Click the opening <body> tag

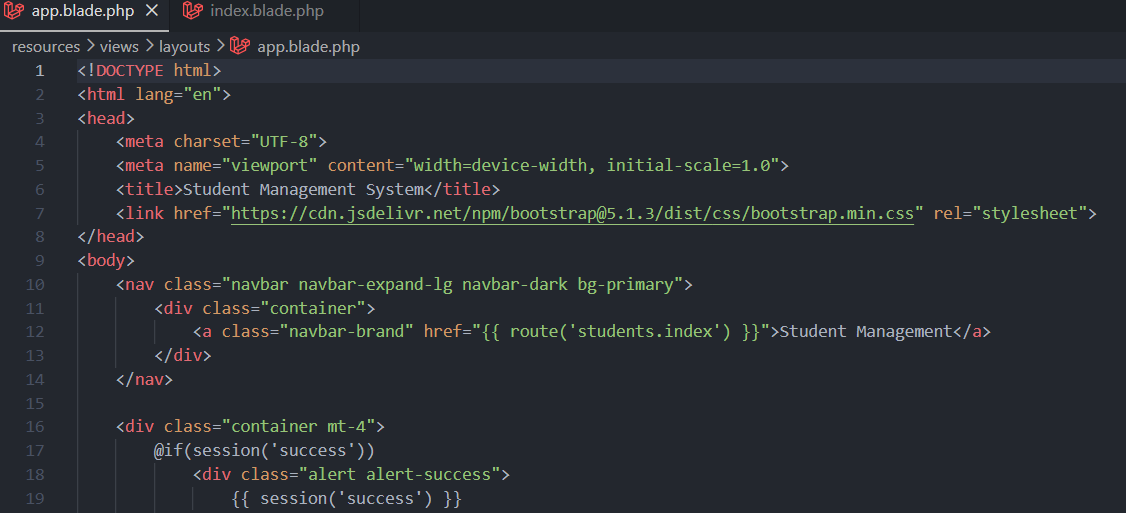pyautogui.click(x=106, y=261)
